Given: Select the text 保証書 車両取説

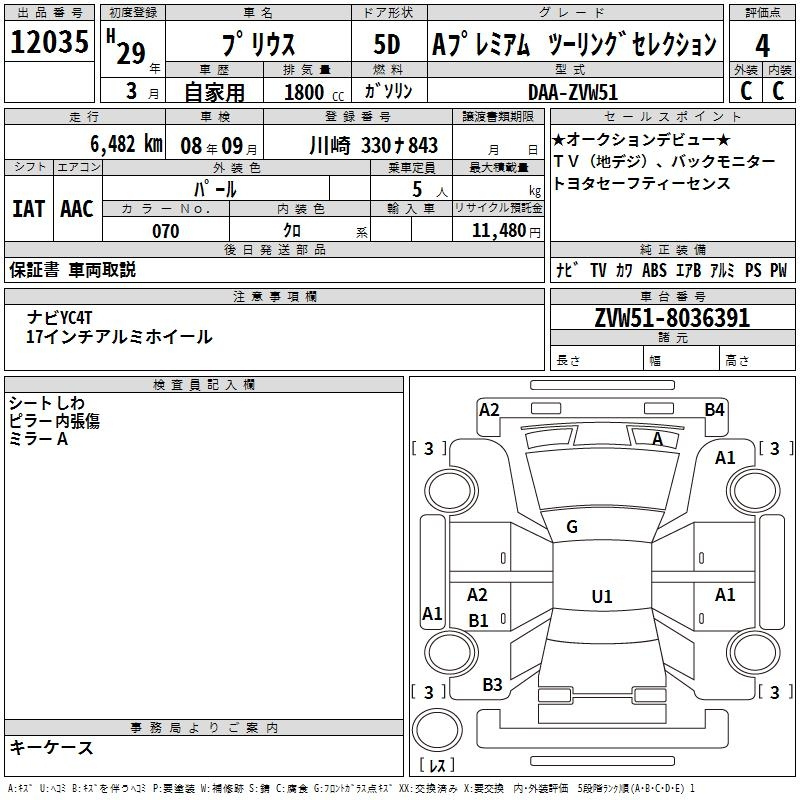Looking at the screenshot, I should (x=72, y=270).
